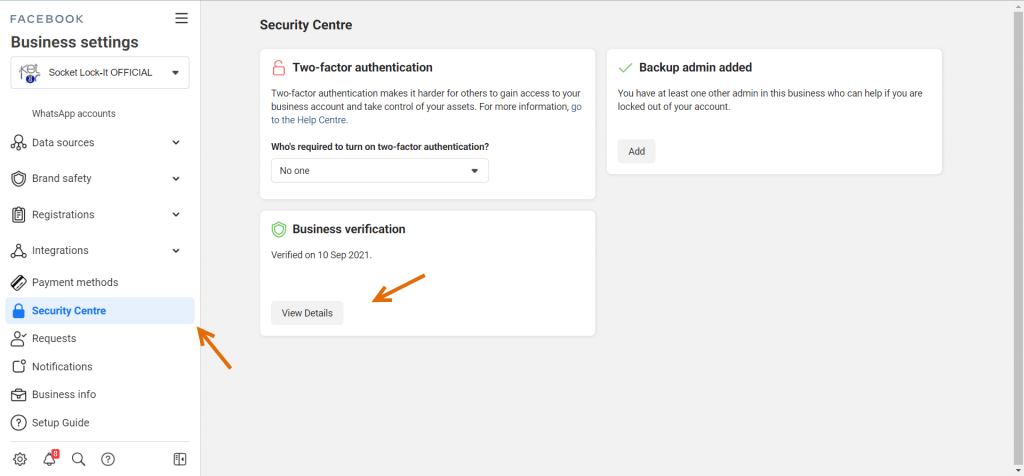
Task: Click the Payment methods card icon
Action: (19, 283)
